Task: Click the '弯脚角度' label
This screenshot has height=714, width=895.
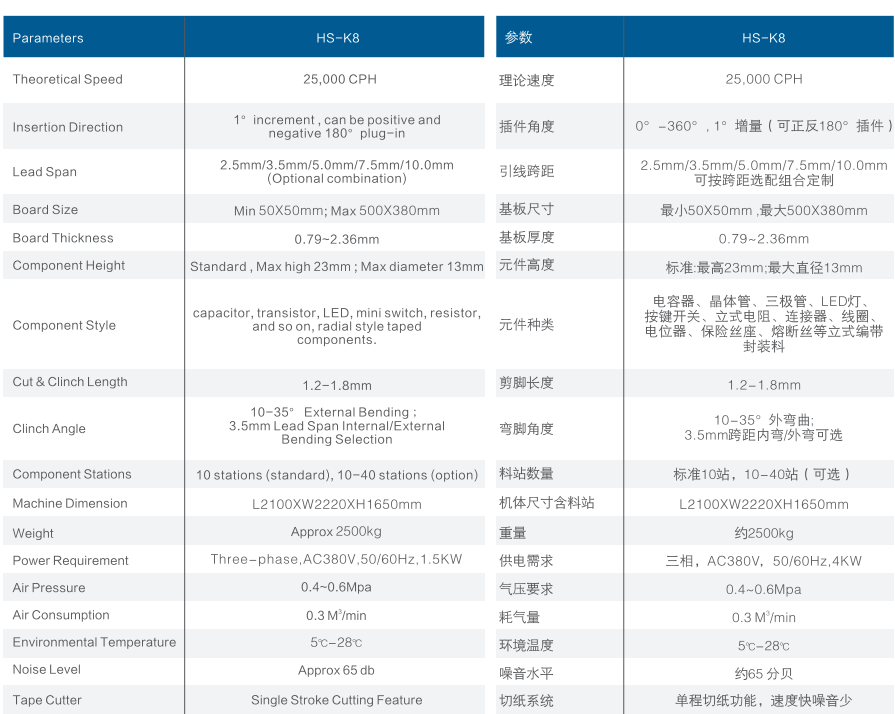Action: (x=526, y=429)
